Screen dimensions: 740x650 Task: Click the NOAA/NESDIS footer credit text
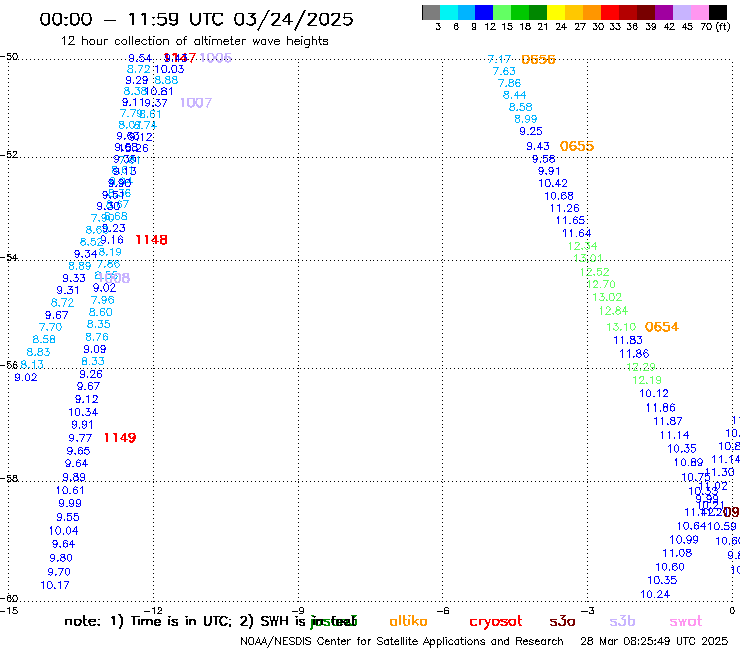click(x=402, y=642)
